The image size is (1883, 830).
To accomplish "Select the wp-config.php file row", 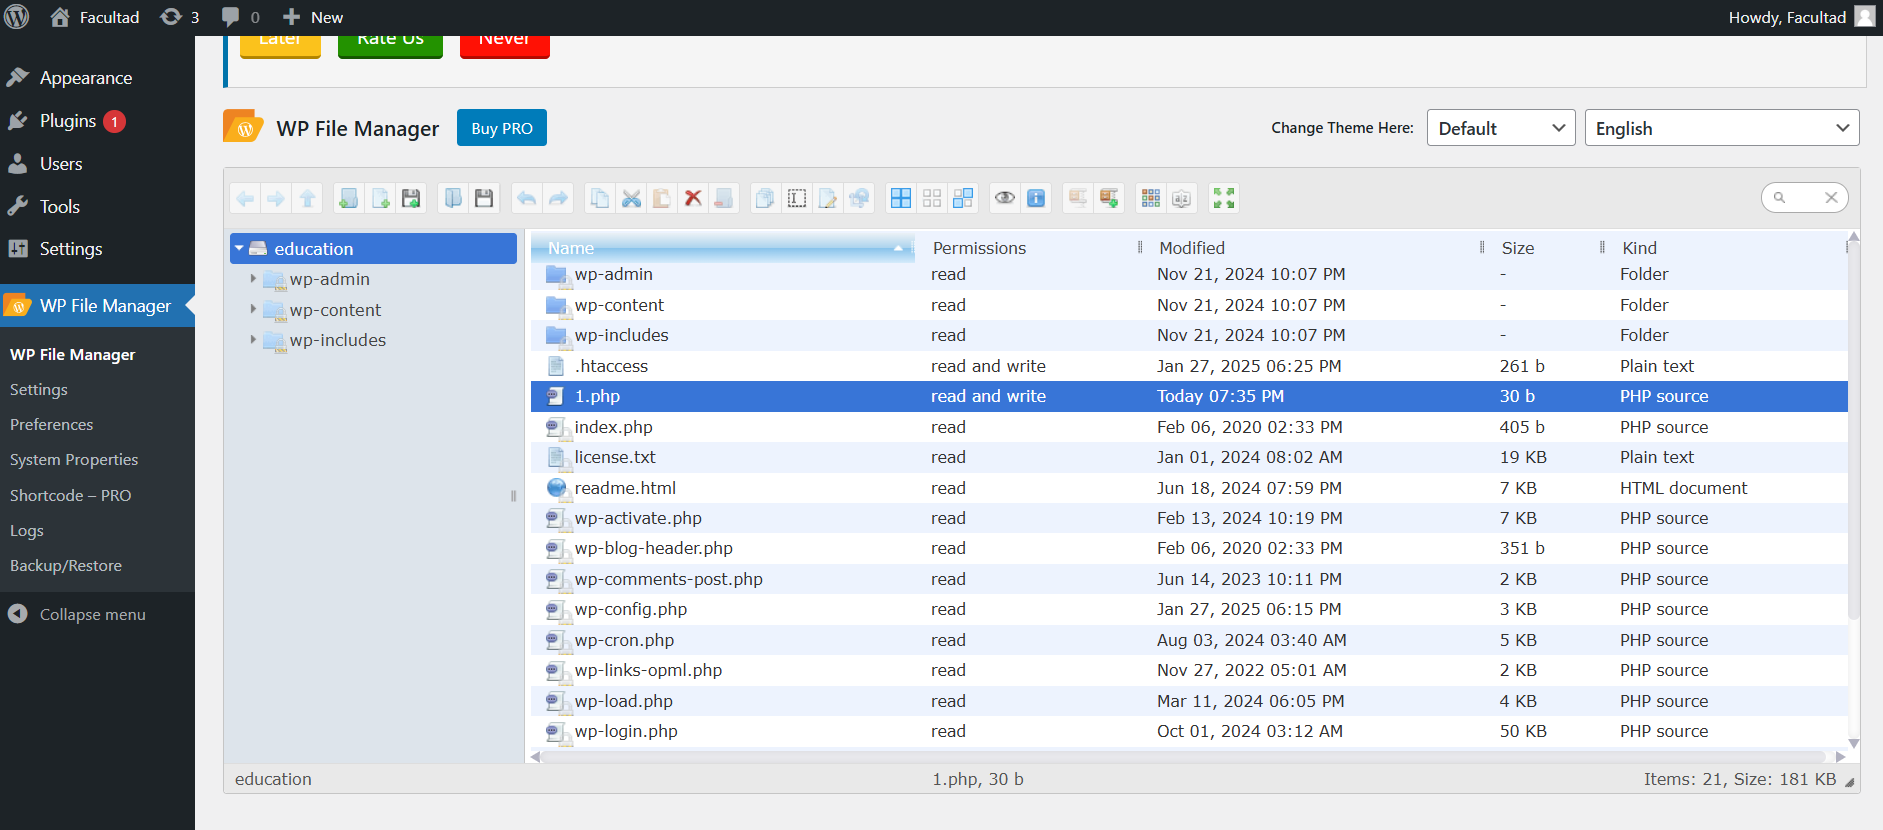I will pos(1189,609).
